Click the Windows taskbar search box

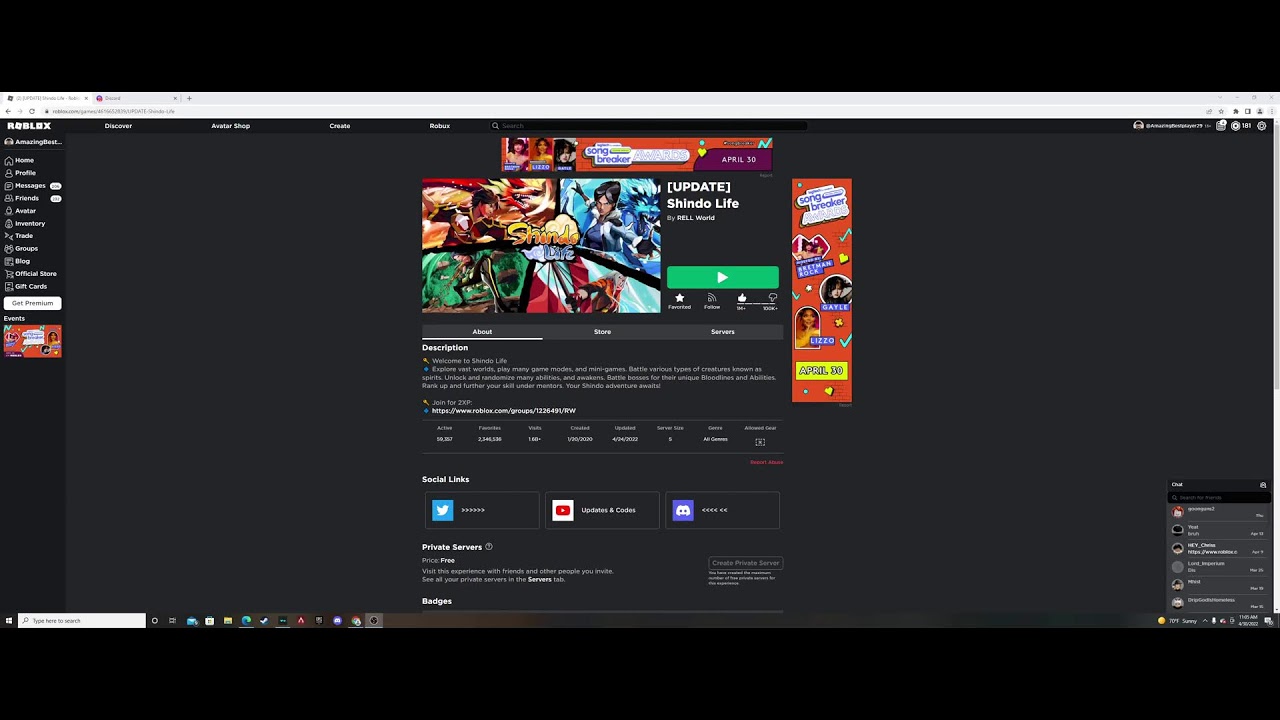pos(82,621)
